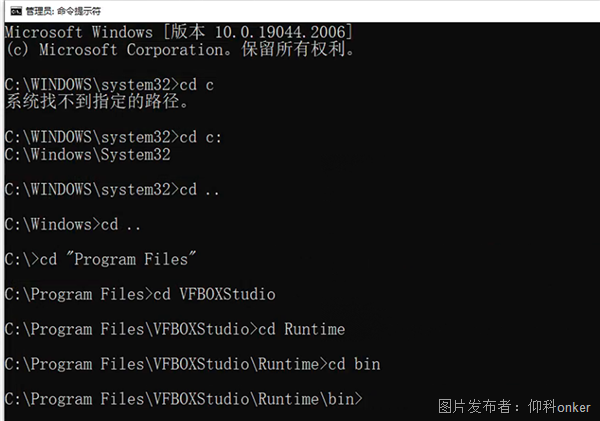
Task: Click the first "cd c" command line
Action: pyautogui.click(x=109, y=84)
